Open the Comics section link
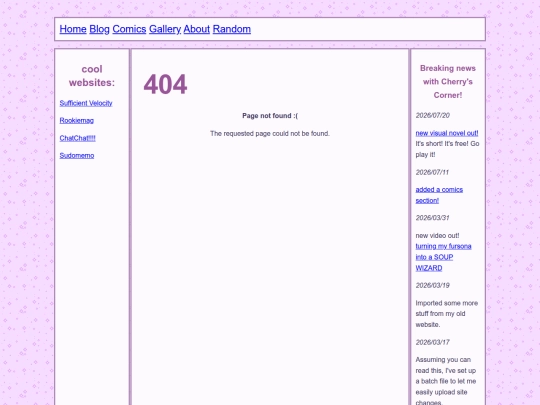This screenshot has width=540, height=405. 129,29
